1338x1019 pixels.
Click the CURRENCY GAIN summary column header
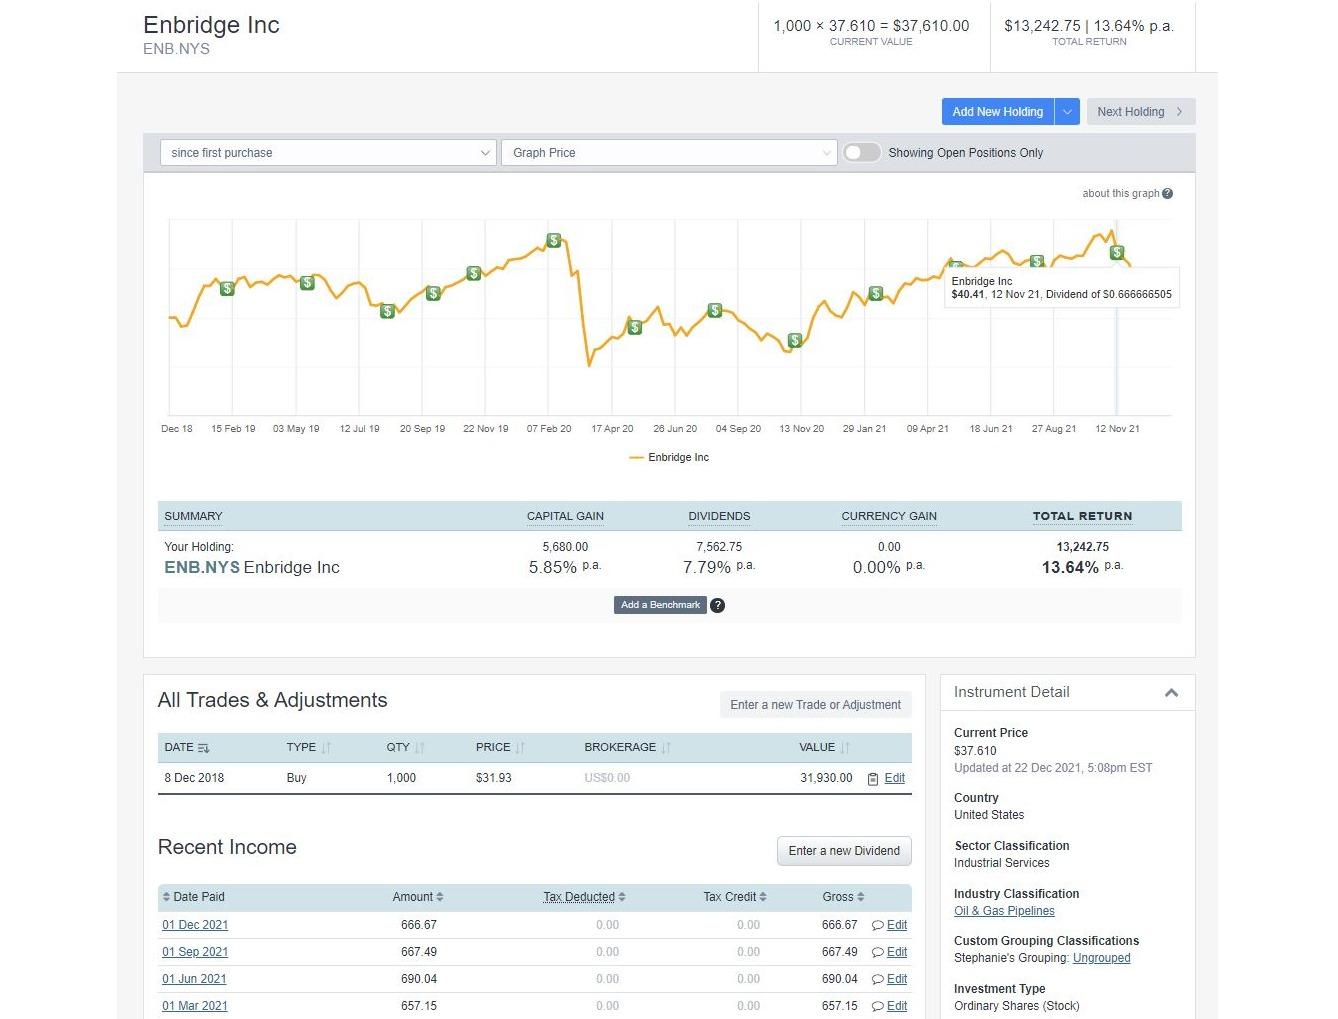click(x=889, y=517)
